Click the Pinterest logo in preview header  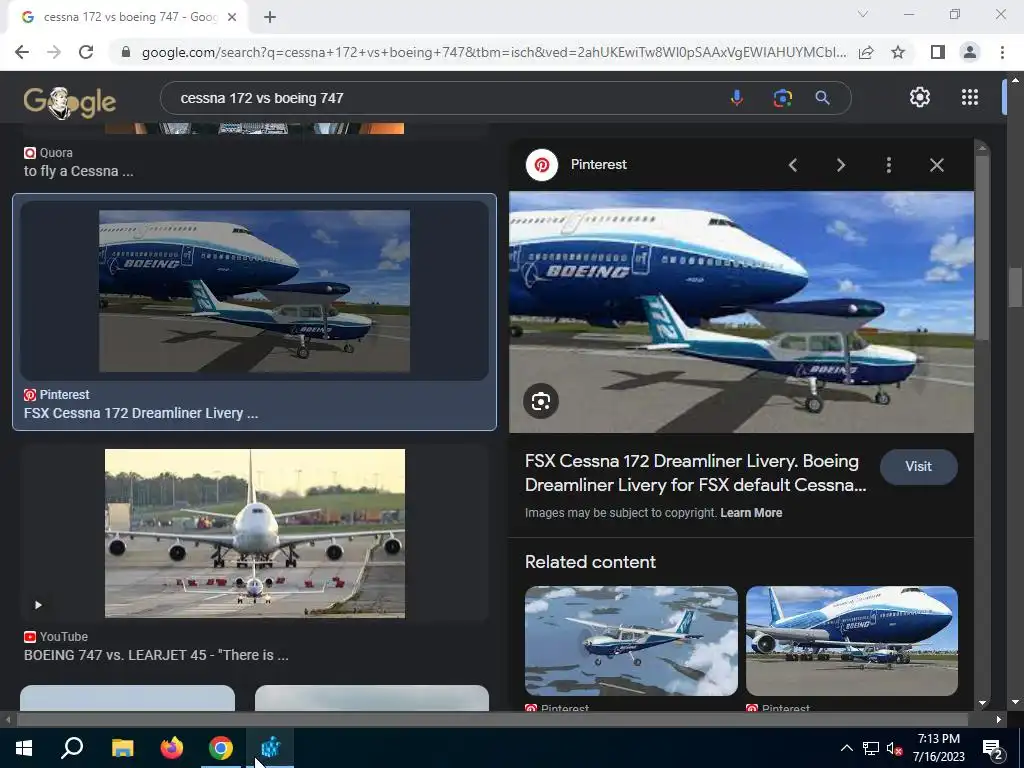pyautogui.click(x=541, y=165)
